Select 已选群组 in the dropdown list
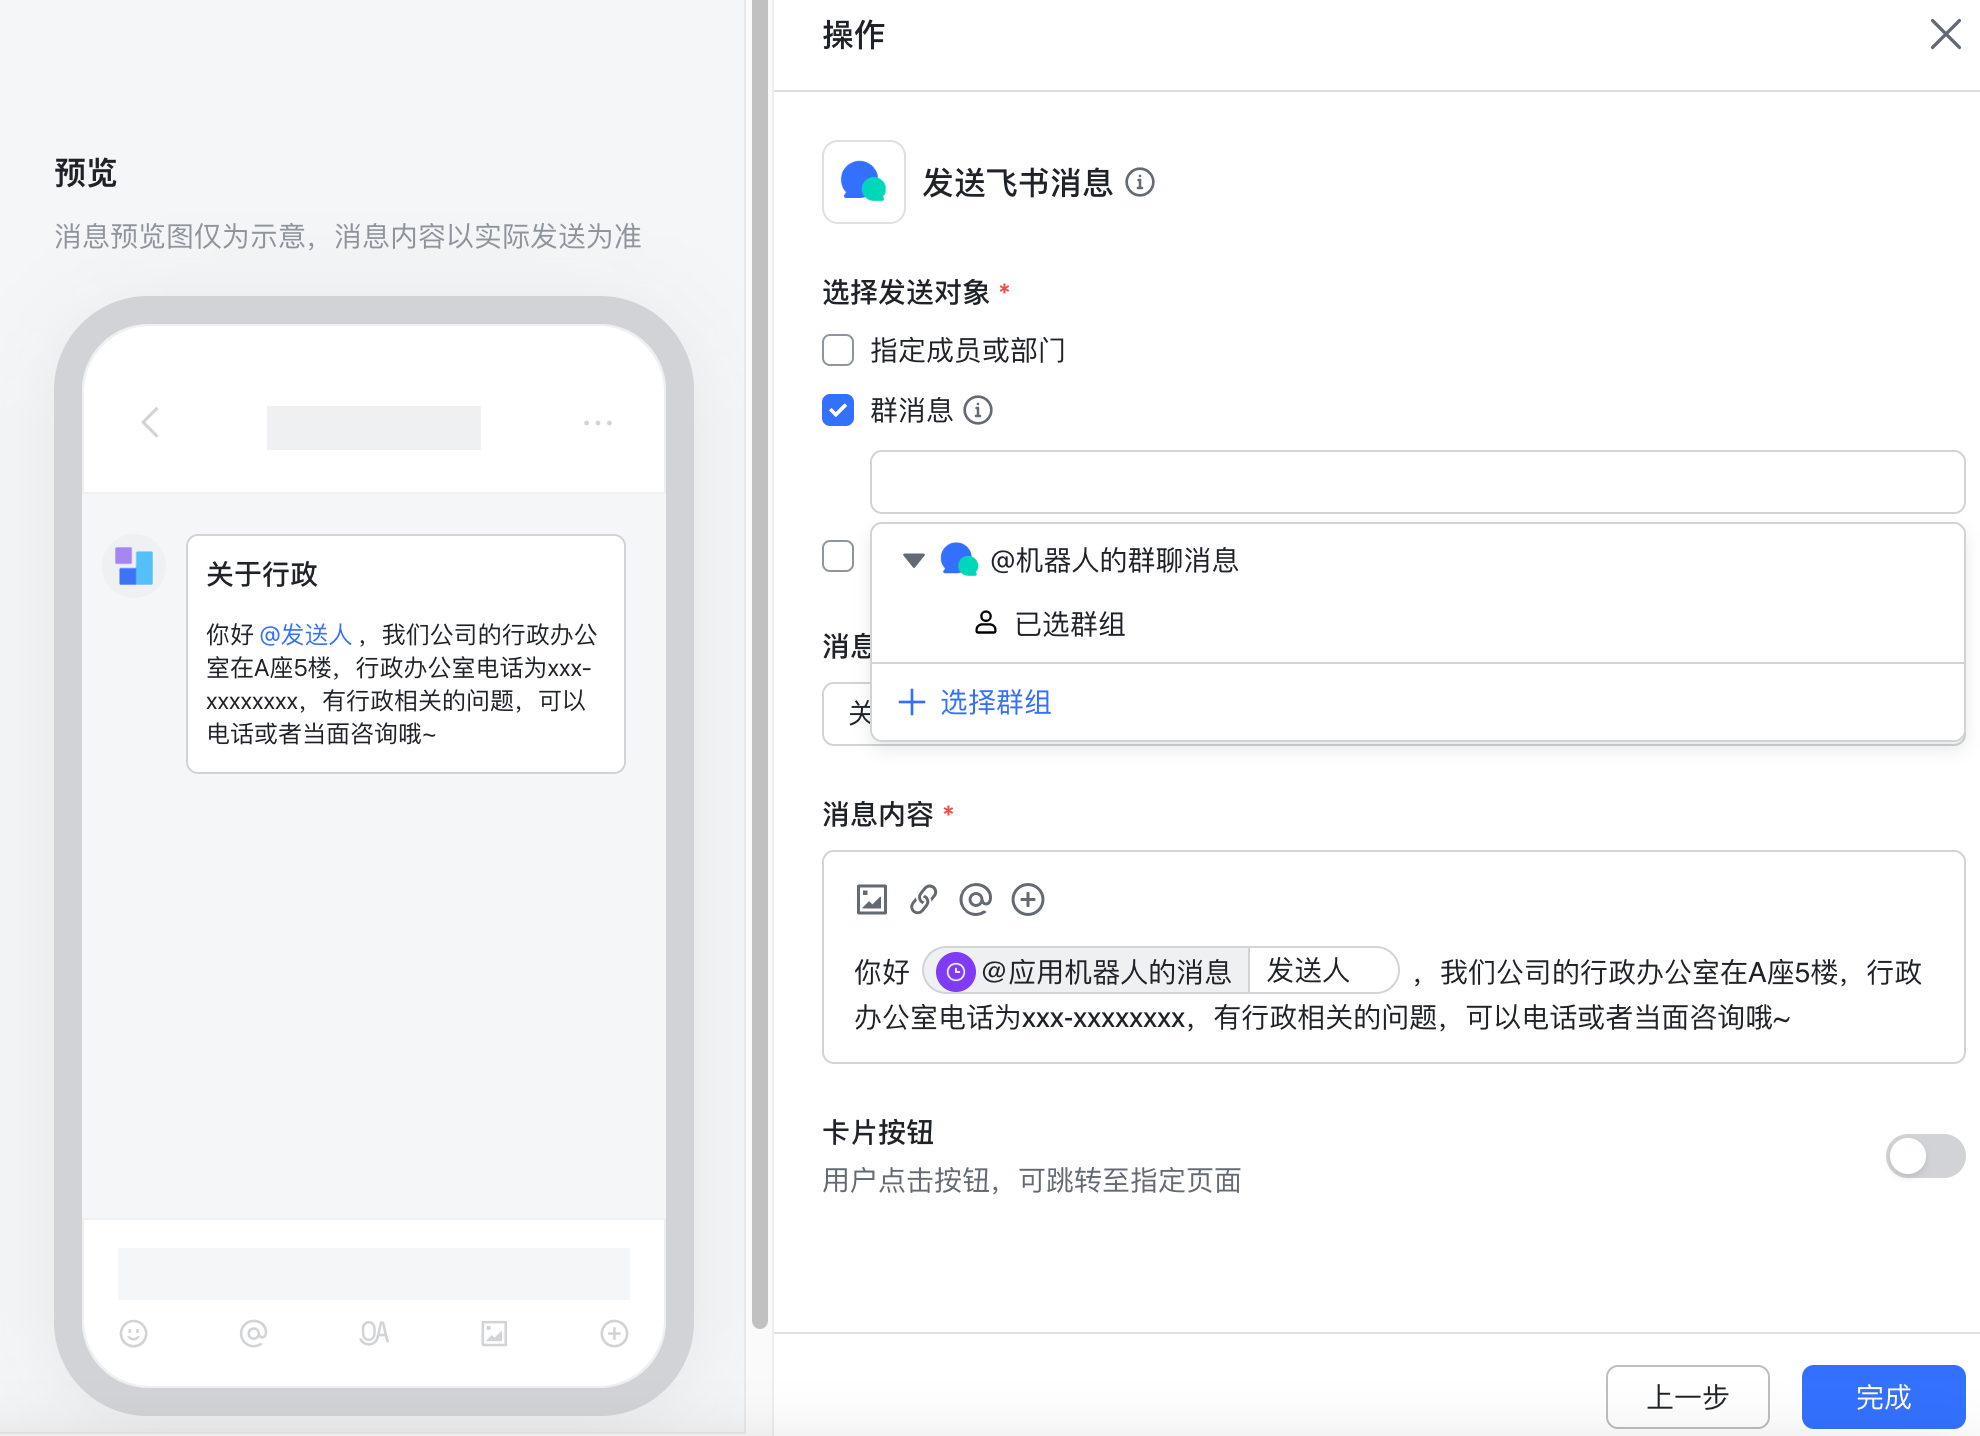 point(1069,624)
